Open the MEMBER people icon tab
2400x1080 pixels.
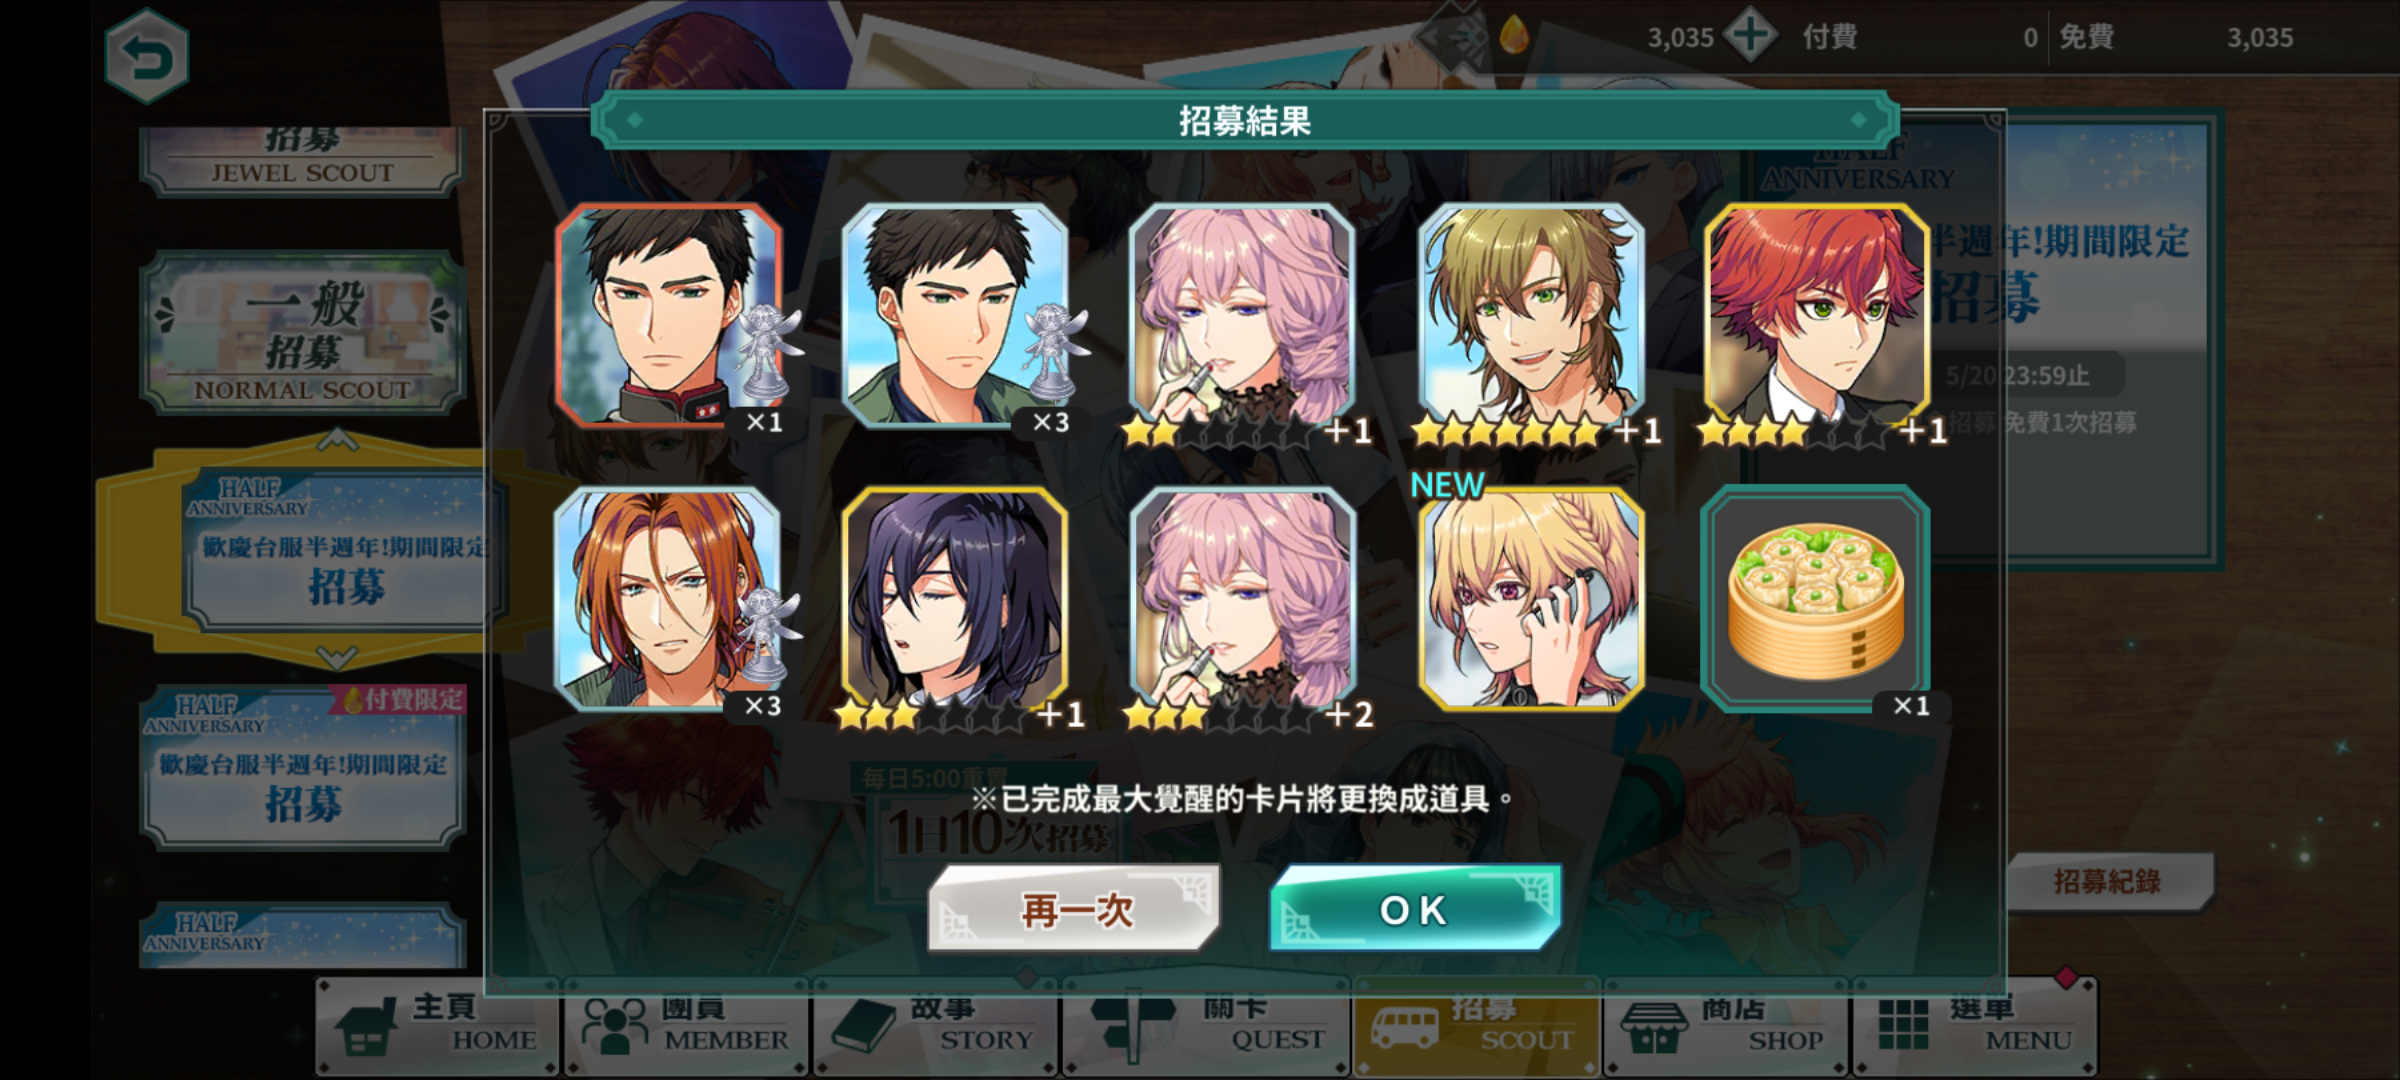point(686,1026)
